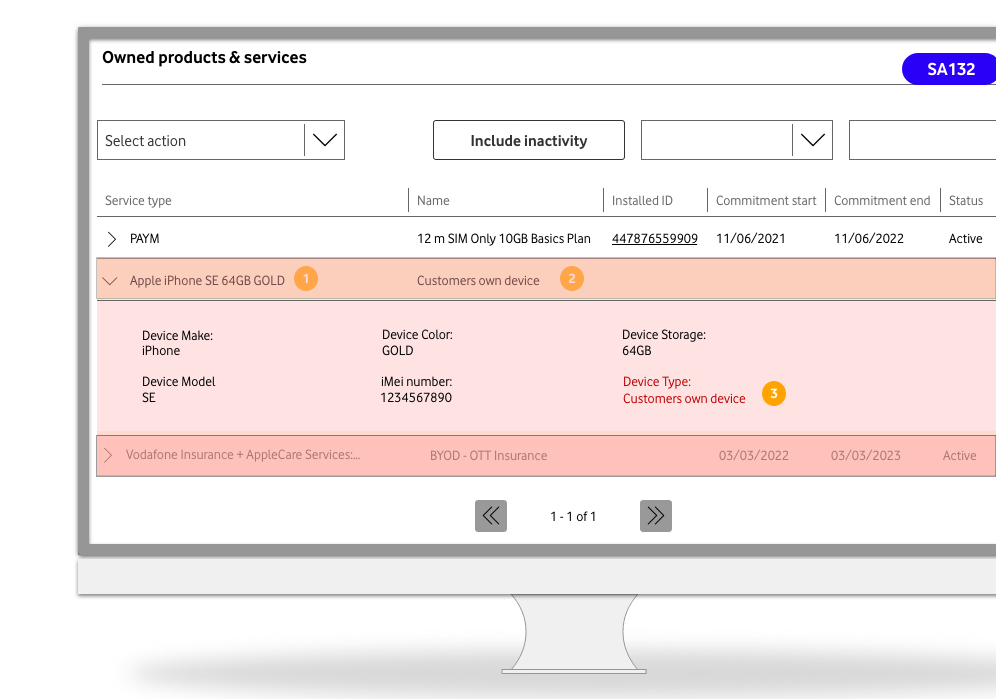Image resolution: width=998 pixels, height=699 pixels.
Task: Go to previous page of results
Action: (x=491, y=516)
